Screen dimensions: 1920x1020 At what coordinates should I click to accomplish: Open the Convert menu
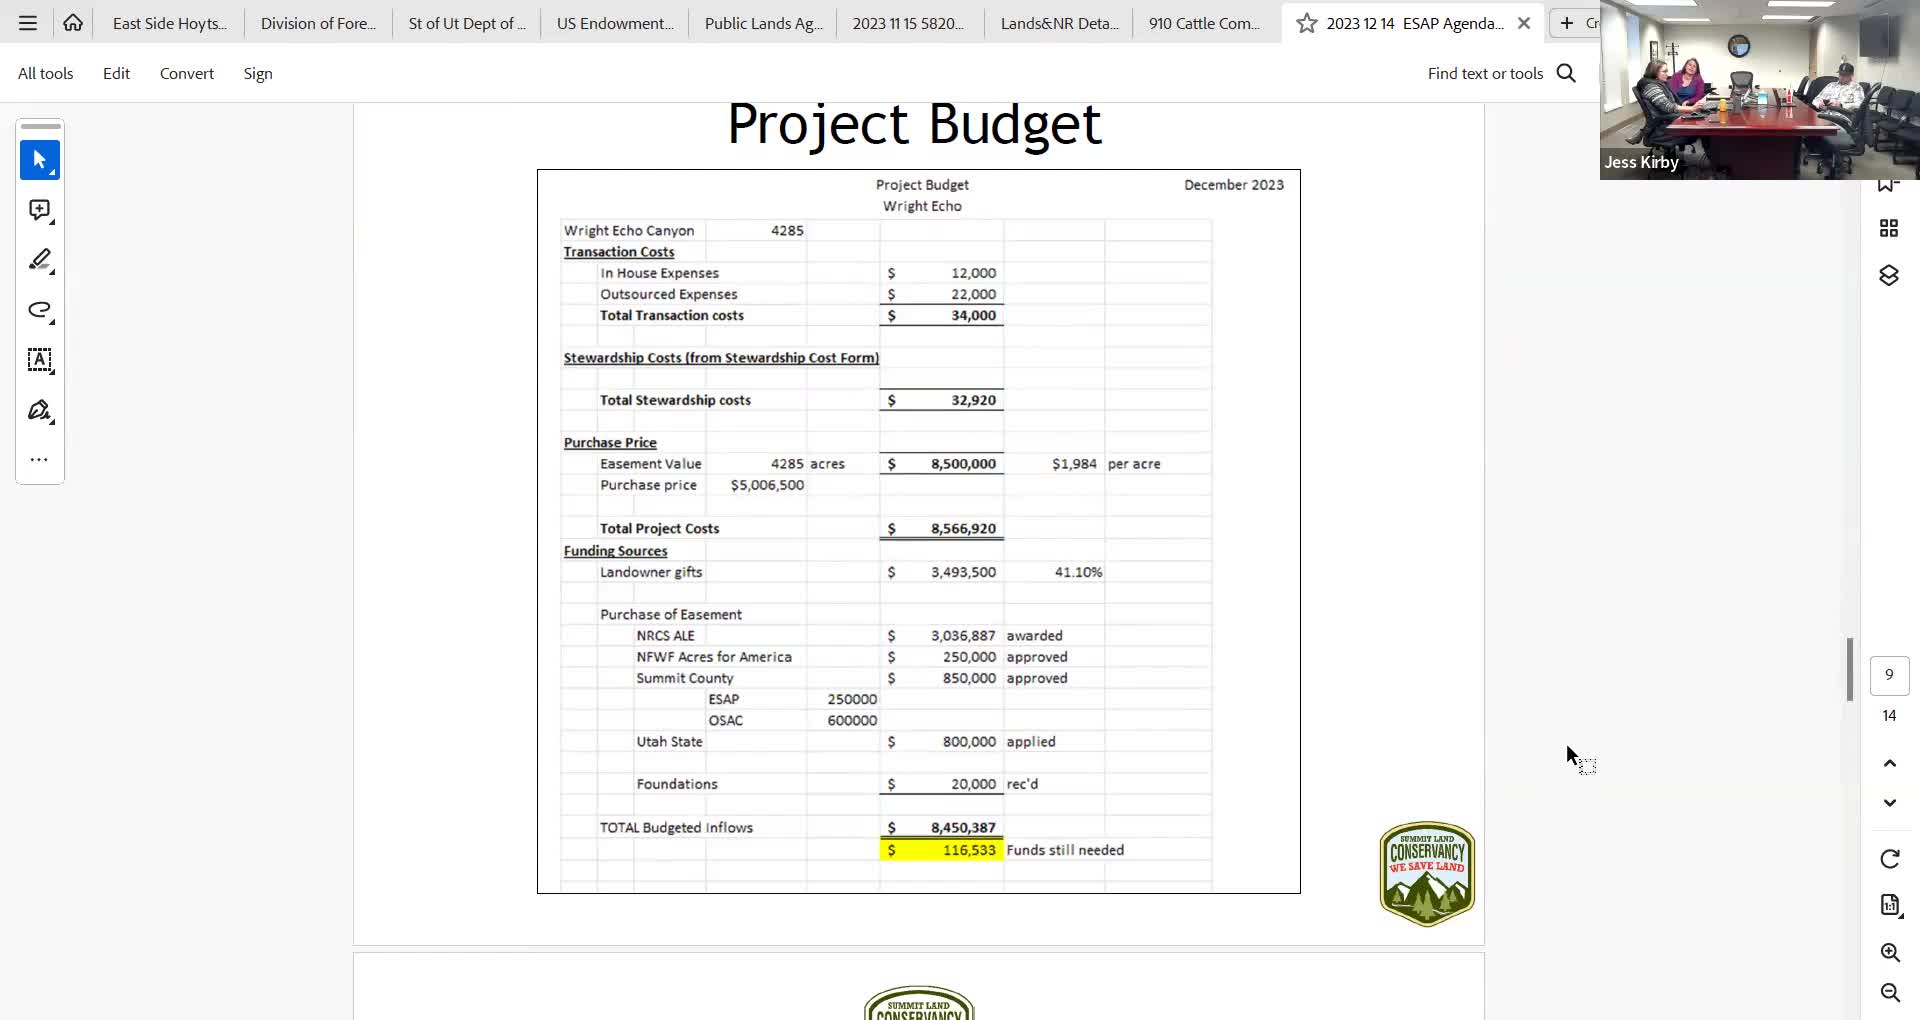click(x=186, y=72)
